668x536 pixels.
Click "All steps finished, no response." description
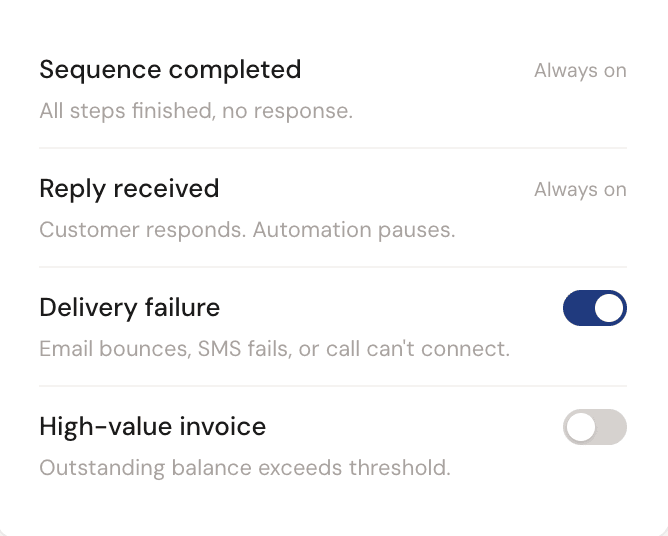click(x=196, y=111)
